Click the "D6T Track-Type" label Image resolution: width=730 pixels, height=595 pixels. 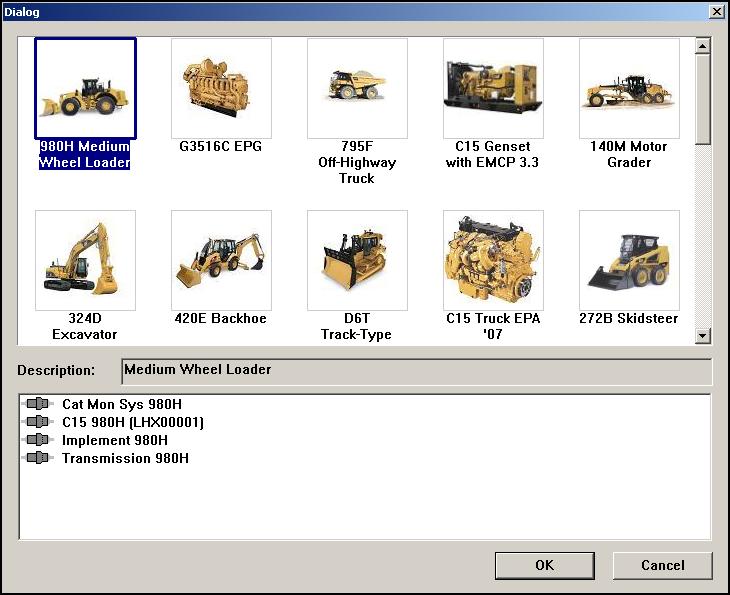point(357,326)
